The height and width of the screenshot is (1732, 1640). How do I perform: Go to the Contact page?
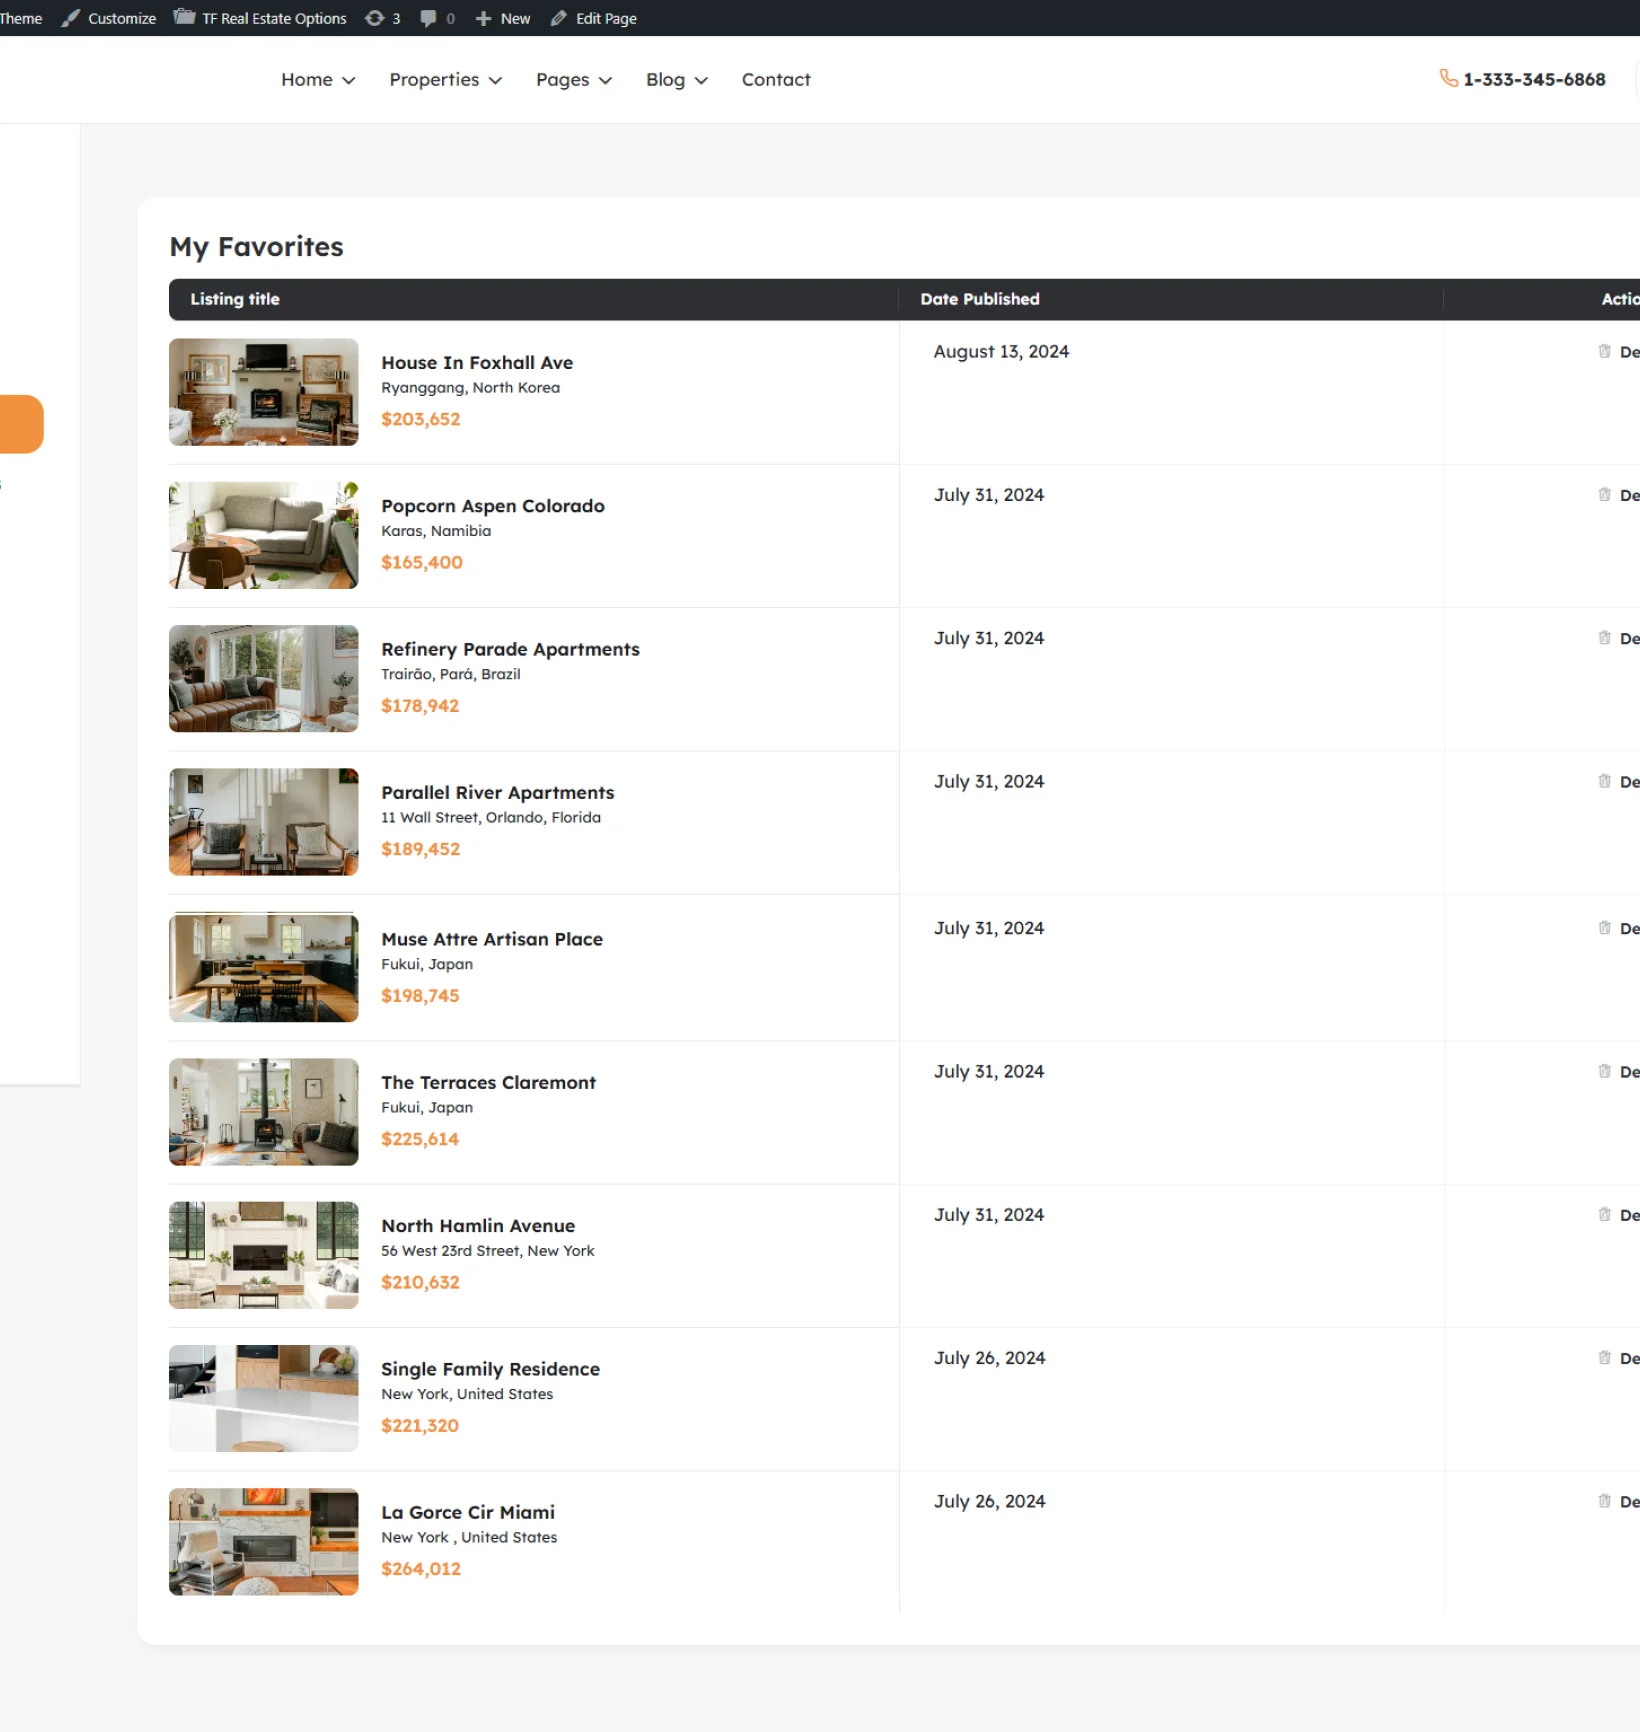coord(775,80)
